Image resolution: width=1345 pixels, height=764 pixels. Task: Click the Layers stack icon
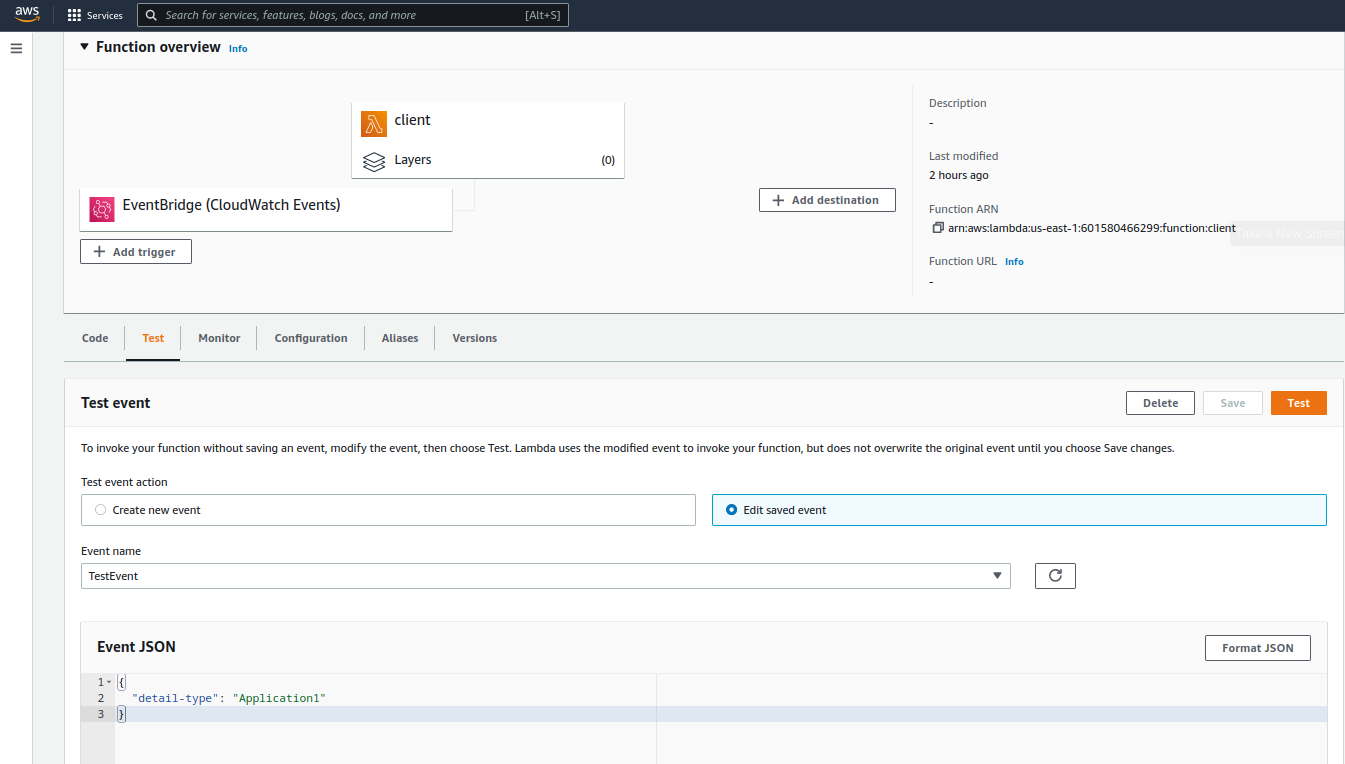pos(374,161)
